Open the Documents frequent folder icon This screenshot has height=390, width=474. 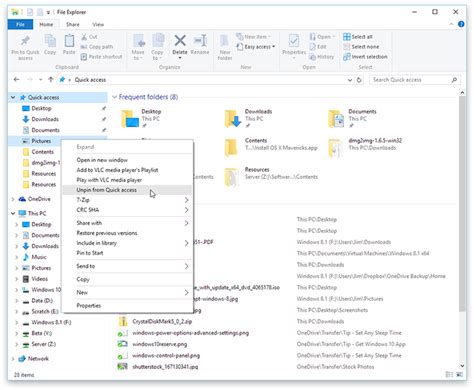[x=336, y=119]
